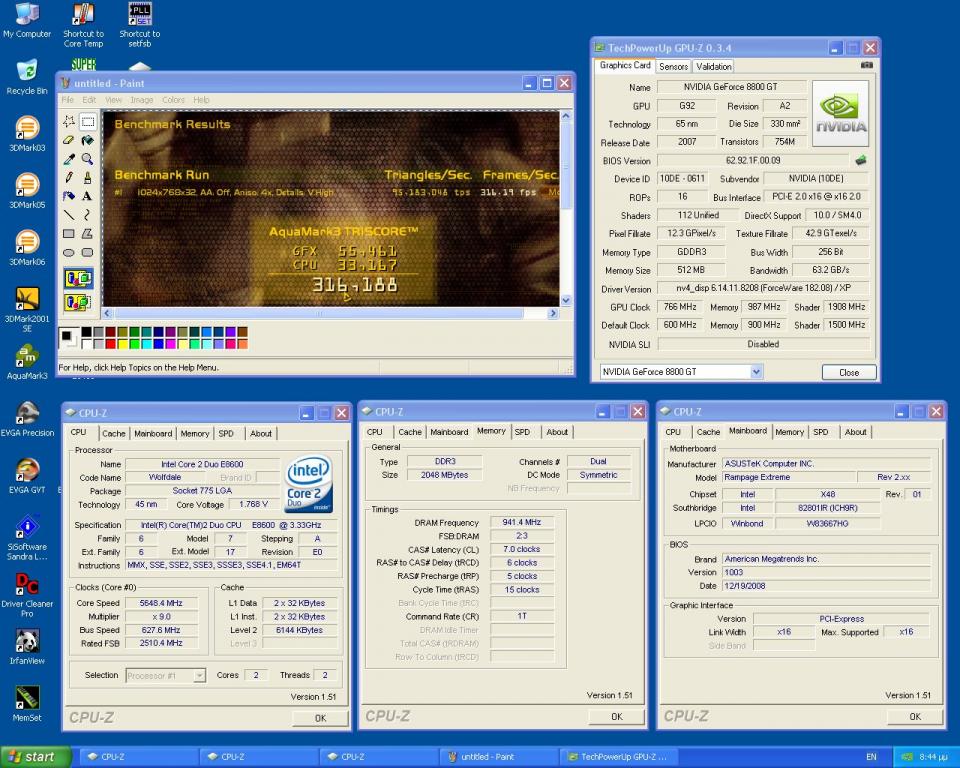Viewport: 960px width, 768px height.
Task: Pick the bright red color in Paint palette
Action: pyautogui.click(x=110, y=344)
